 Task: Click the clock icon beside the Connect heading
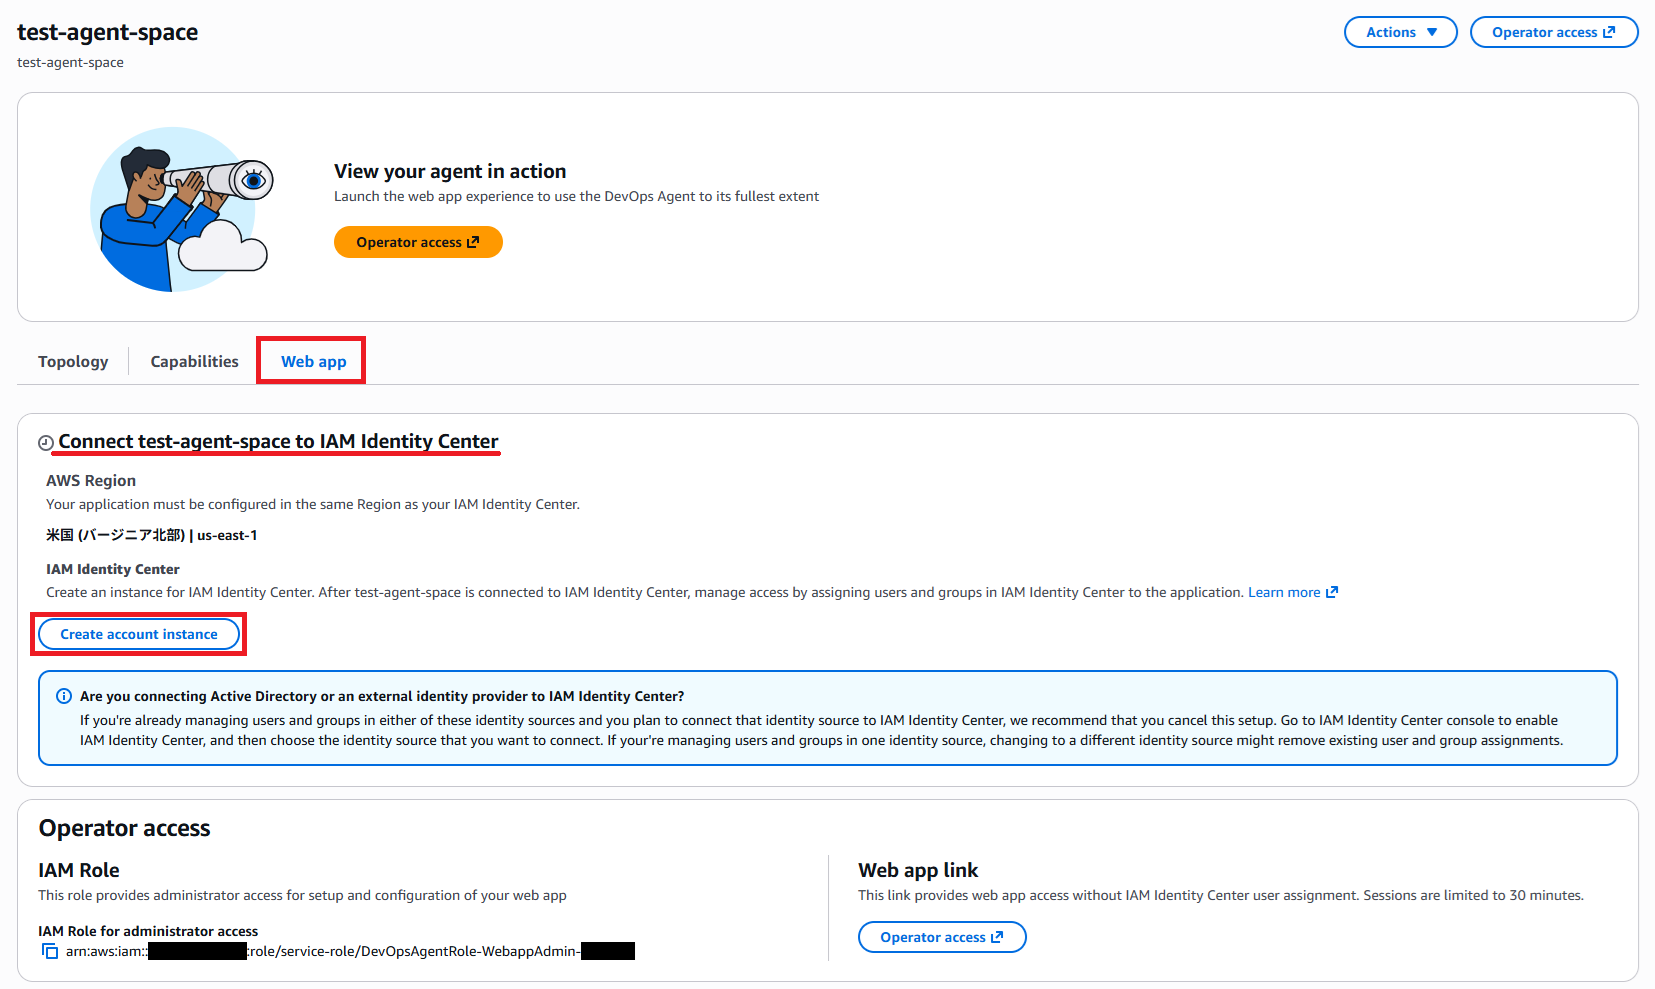(x=46, y=441)
